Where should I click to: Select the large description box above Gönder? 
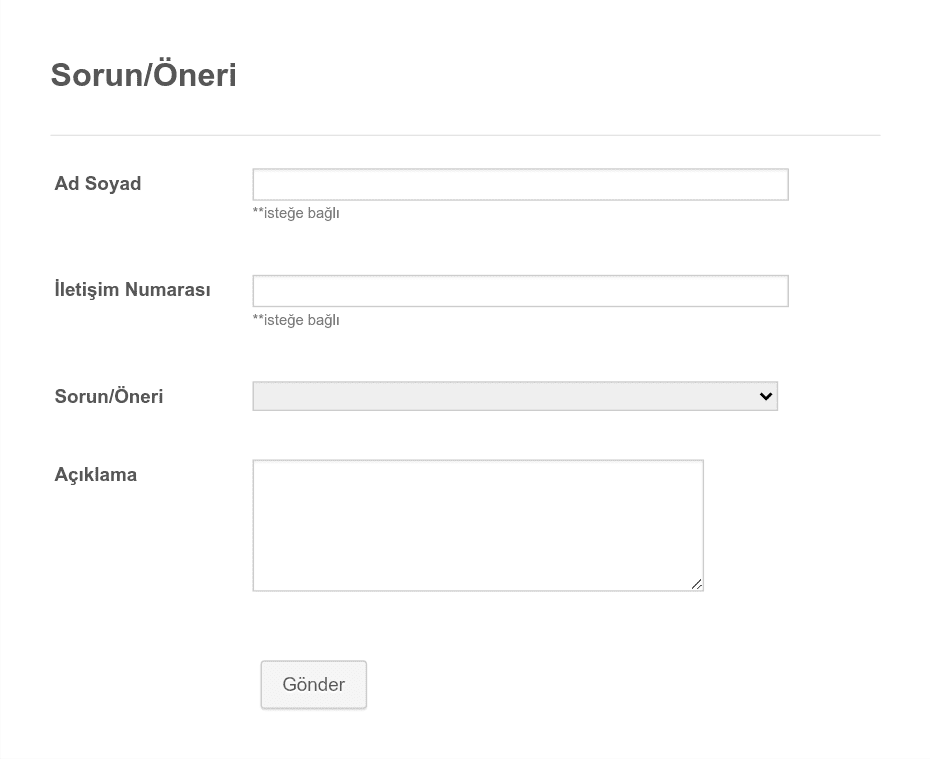point(478,525)
